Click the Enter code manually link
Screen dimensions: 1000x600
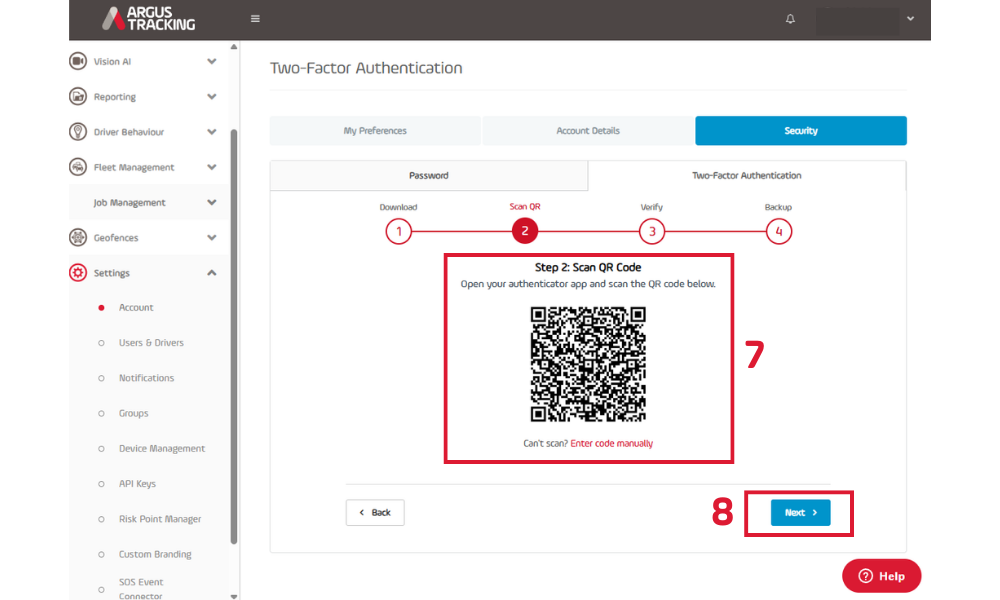click(x=612, y=443)
